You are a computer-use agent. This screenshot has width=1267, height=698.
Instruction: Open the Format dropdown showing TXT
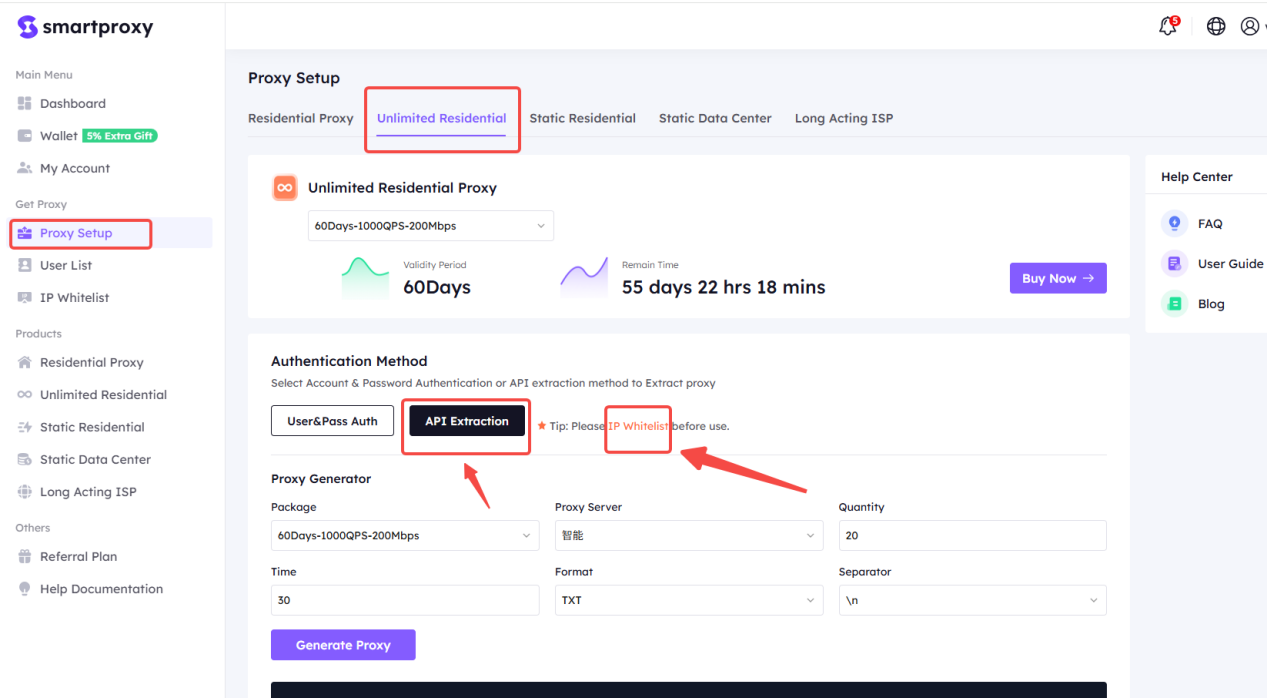click(689, 600)
